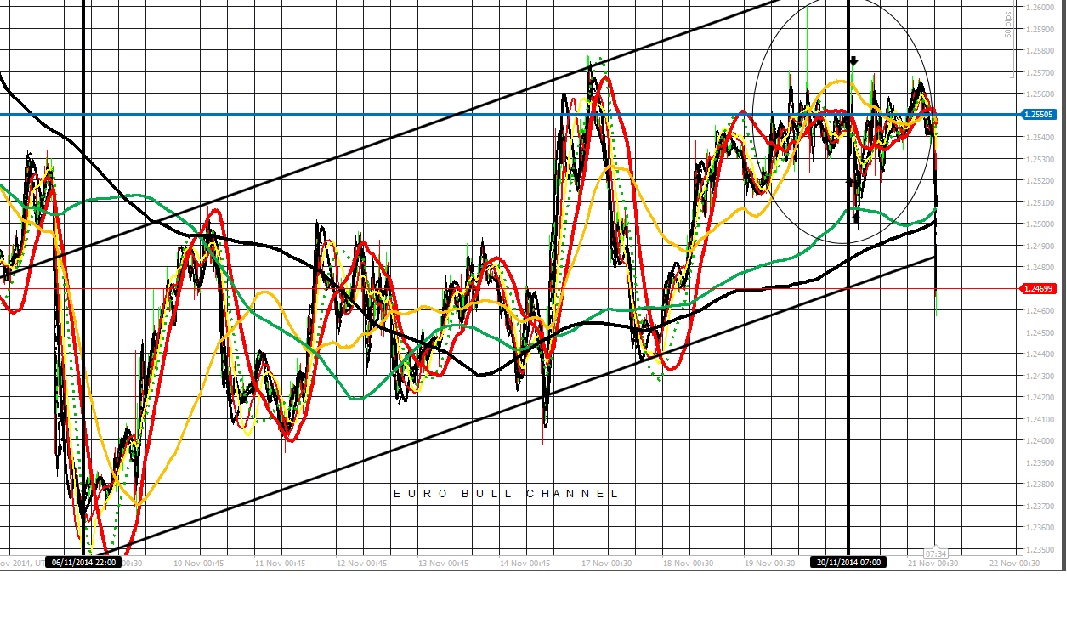Click the 06/11/2014 22:00 date marker
This screenshot has width=1067, height=640.
[84, 562]
